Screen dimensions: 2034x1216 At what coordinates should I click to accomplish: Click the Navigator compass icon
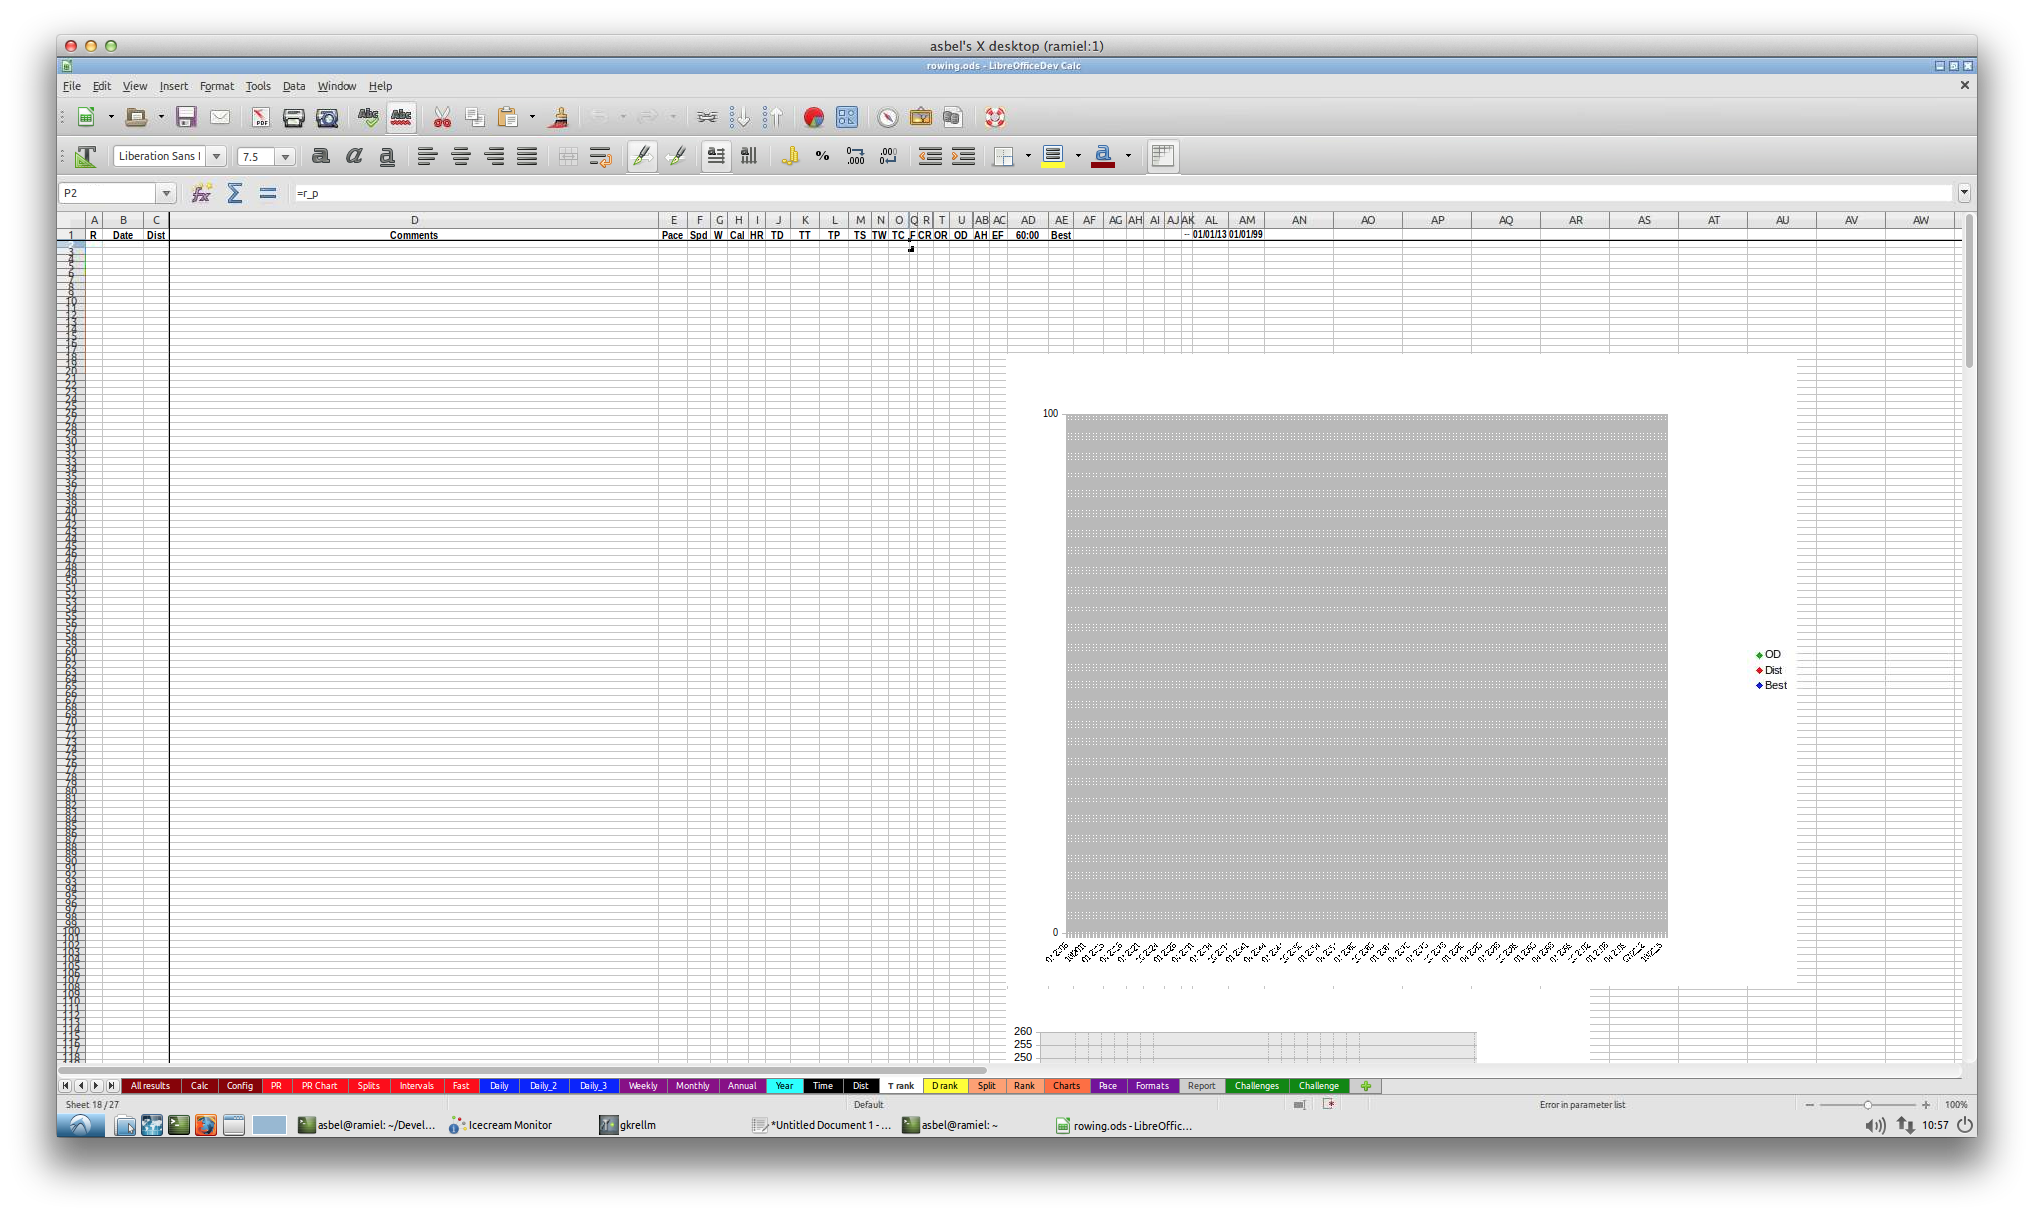click(887, 118)
